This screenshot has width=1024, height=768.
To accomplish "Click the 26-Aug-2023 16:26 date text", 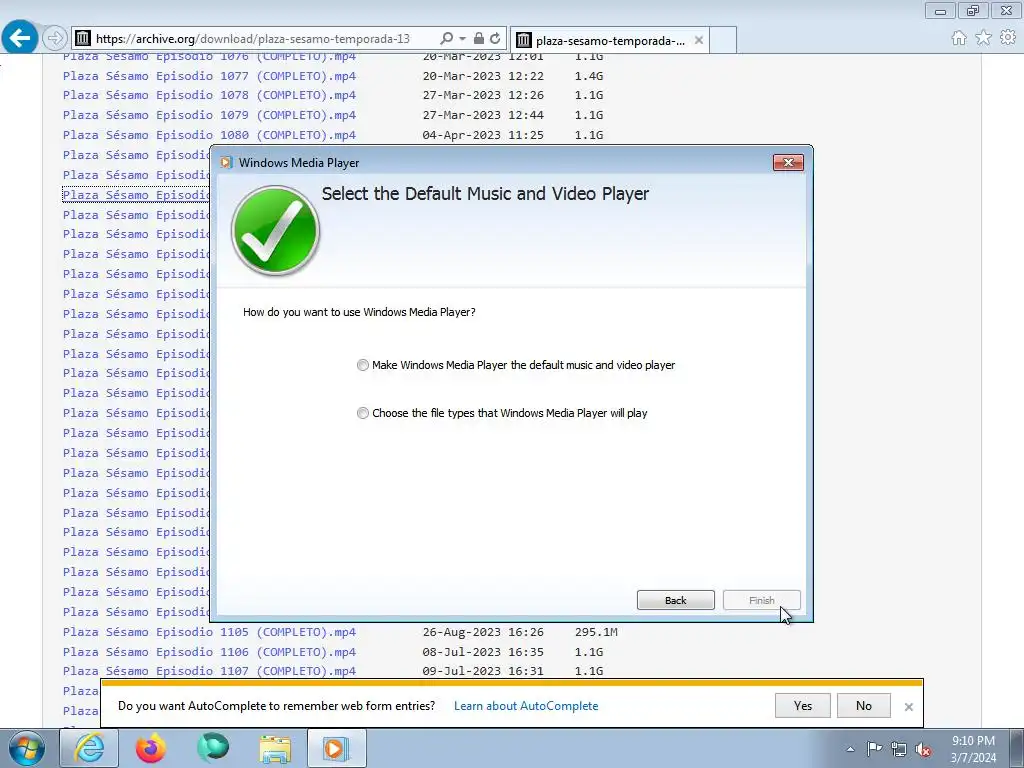I will (483, 632).
